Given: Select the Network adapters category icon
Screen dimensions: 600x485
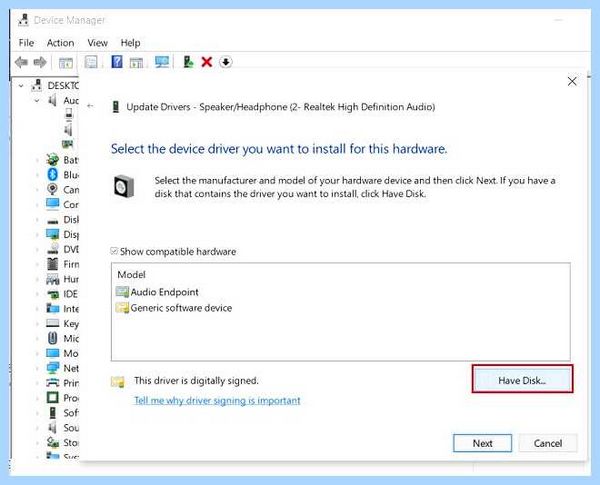Looking at the screenshot, I should (x=52, y=368).
